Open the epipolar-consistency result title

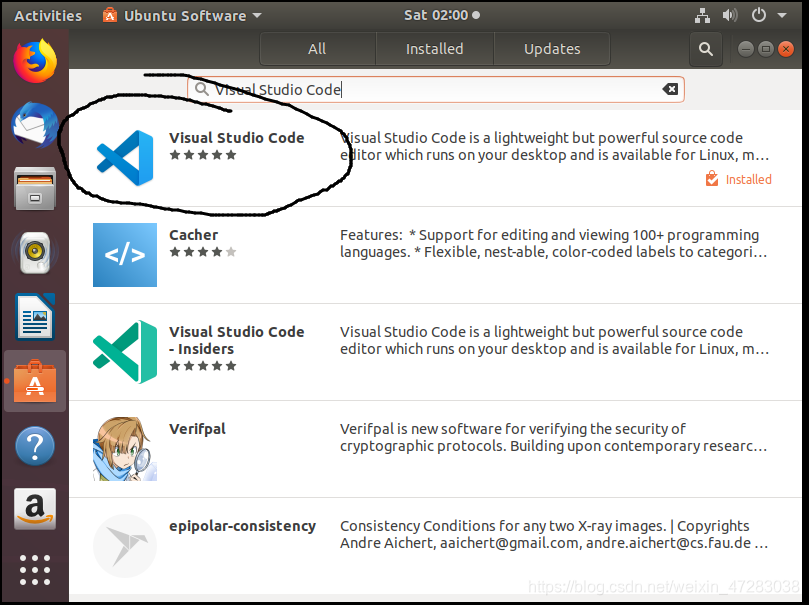(242, 526)
